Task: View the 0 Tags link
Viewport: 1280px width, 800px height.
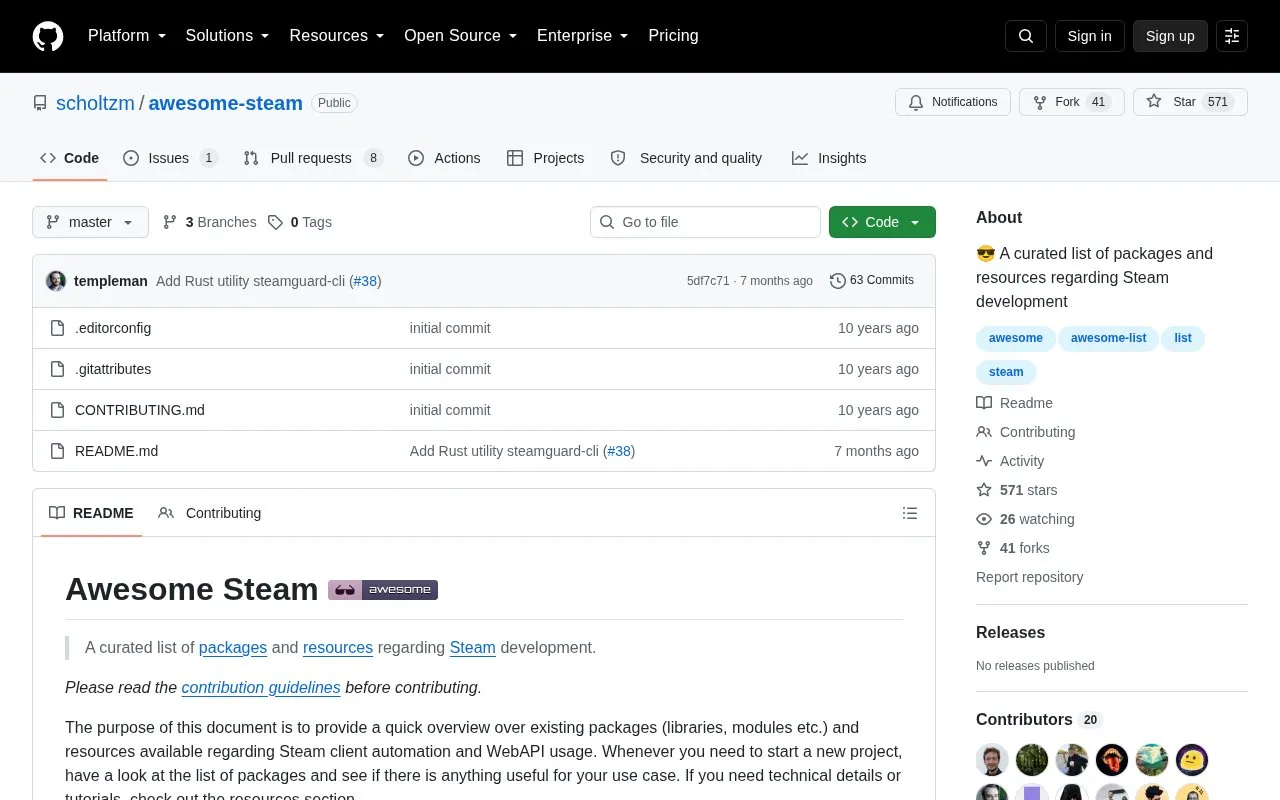Action: coord(300,222)
